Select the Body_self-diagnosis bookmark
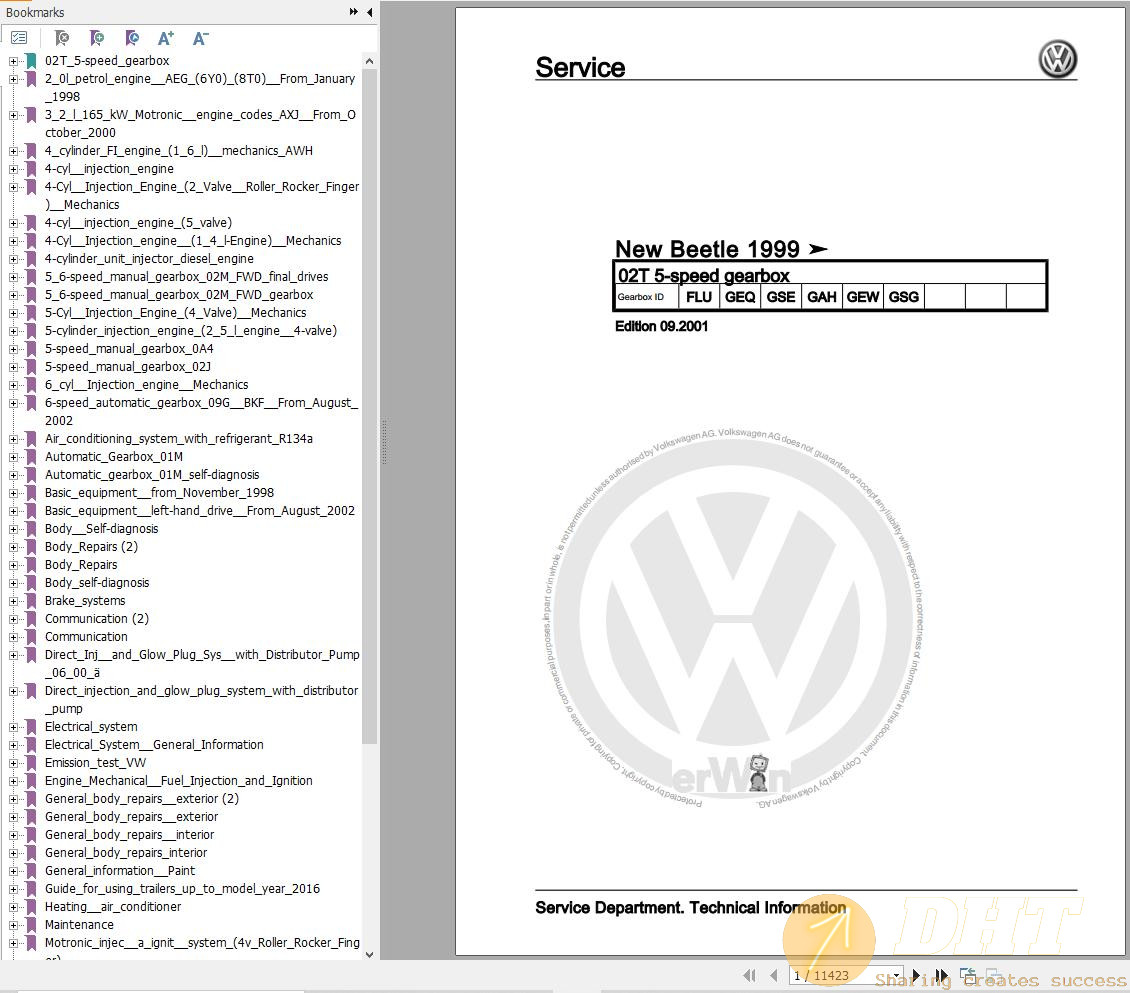This screenshot has width=1130, height=993. pos(97,583)
